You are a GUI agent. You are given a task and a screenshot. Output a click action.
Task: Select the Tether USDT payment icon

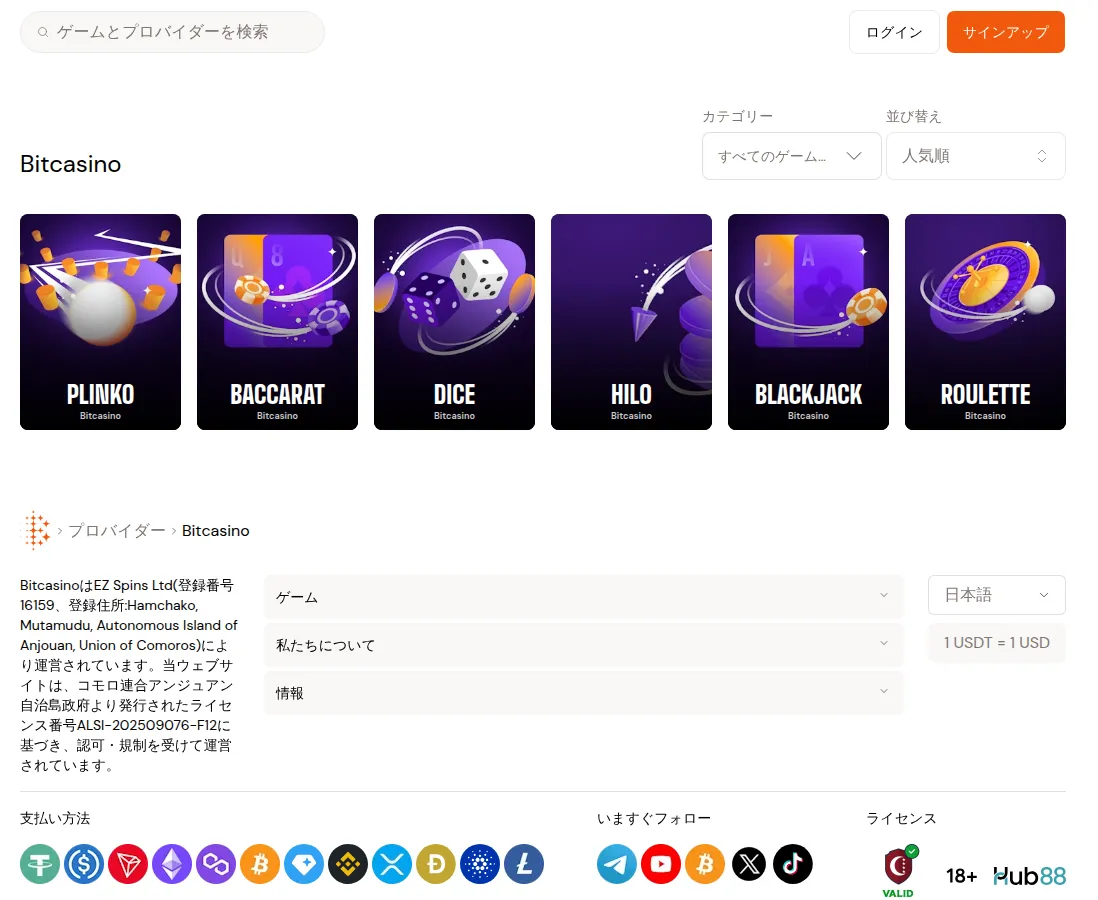point(40,864)
